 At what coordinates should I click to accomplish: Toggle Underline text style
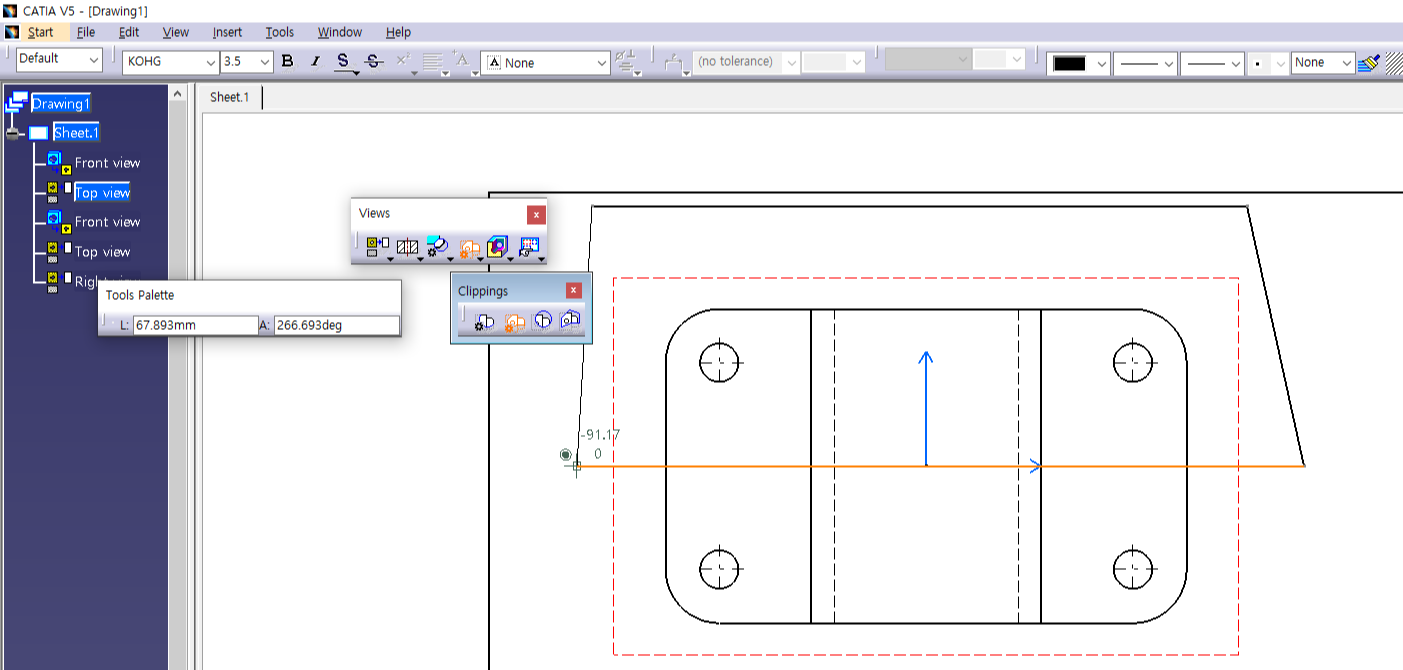(x=343, y=62)
